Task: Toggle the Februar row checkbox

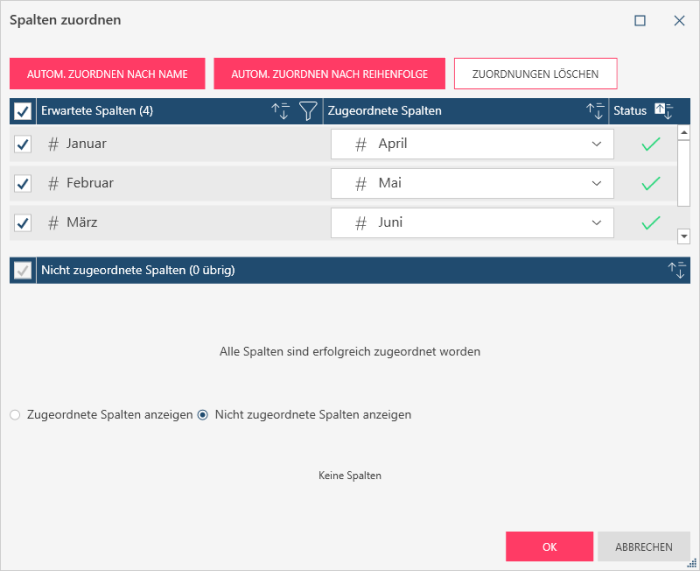Action: 23,184
